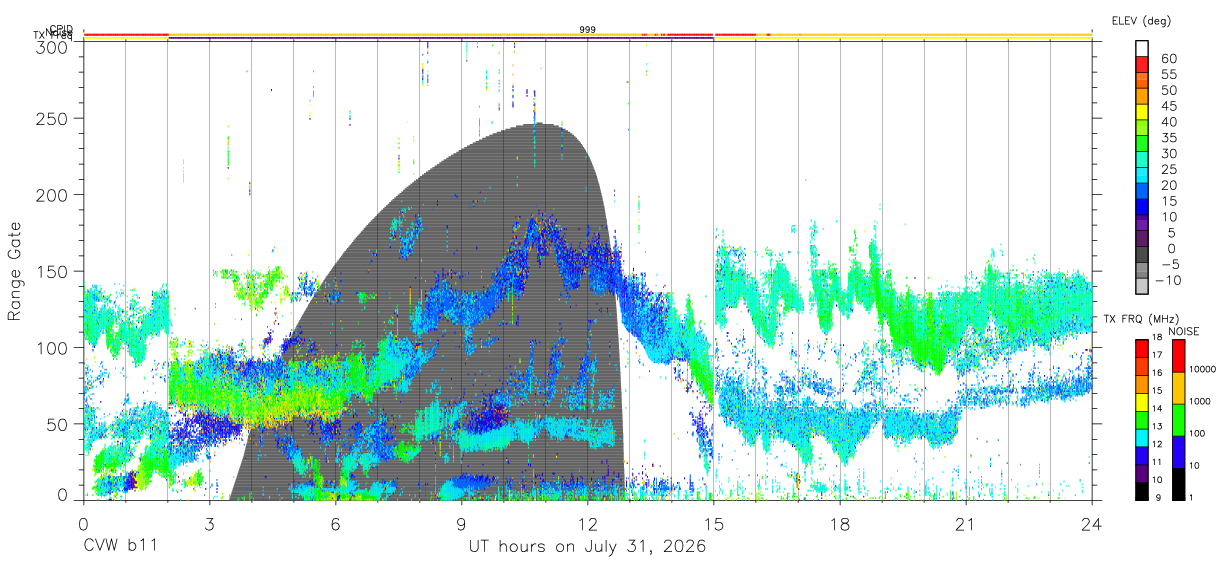The width and height of the screenshot is (1228, 567).
Task: Click y-axis tick label '150'
Action: pyautogui.click(x=52, y=271)
